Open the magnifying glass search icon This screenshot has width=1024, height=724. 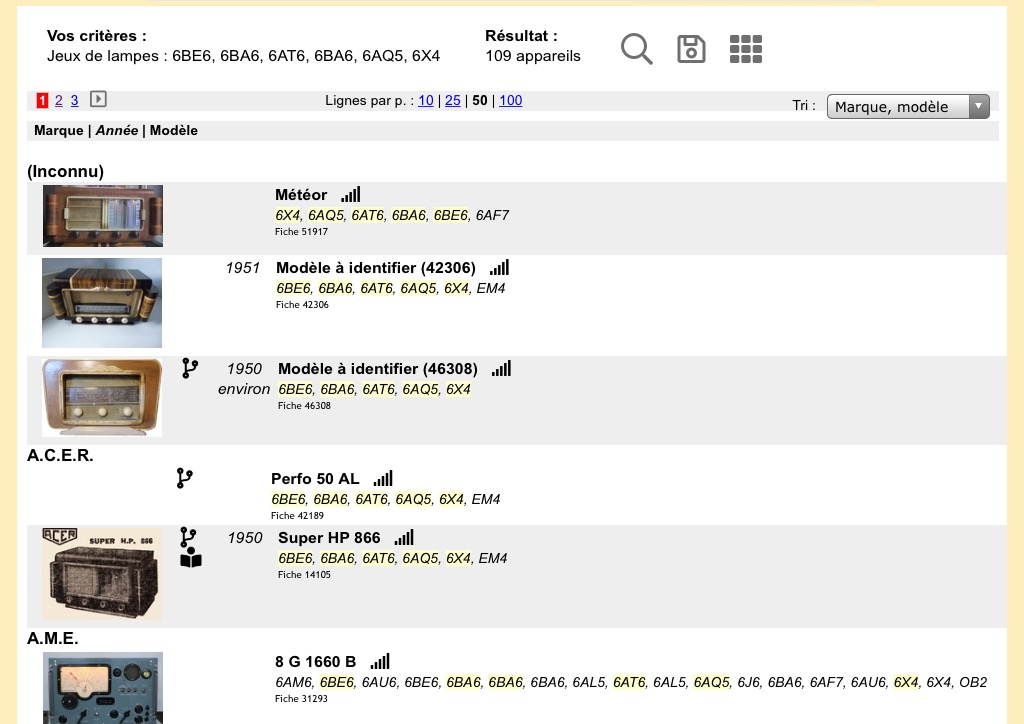click(x=636, y=49)
